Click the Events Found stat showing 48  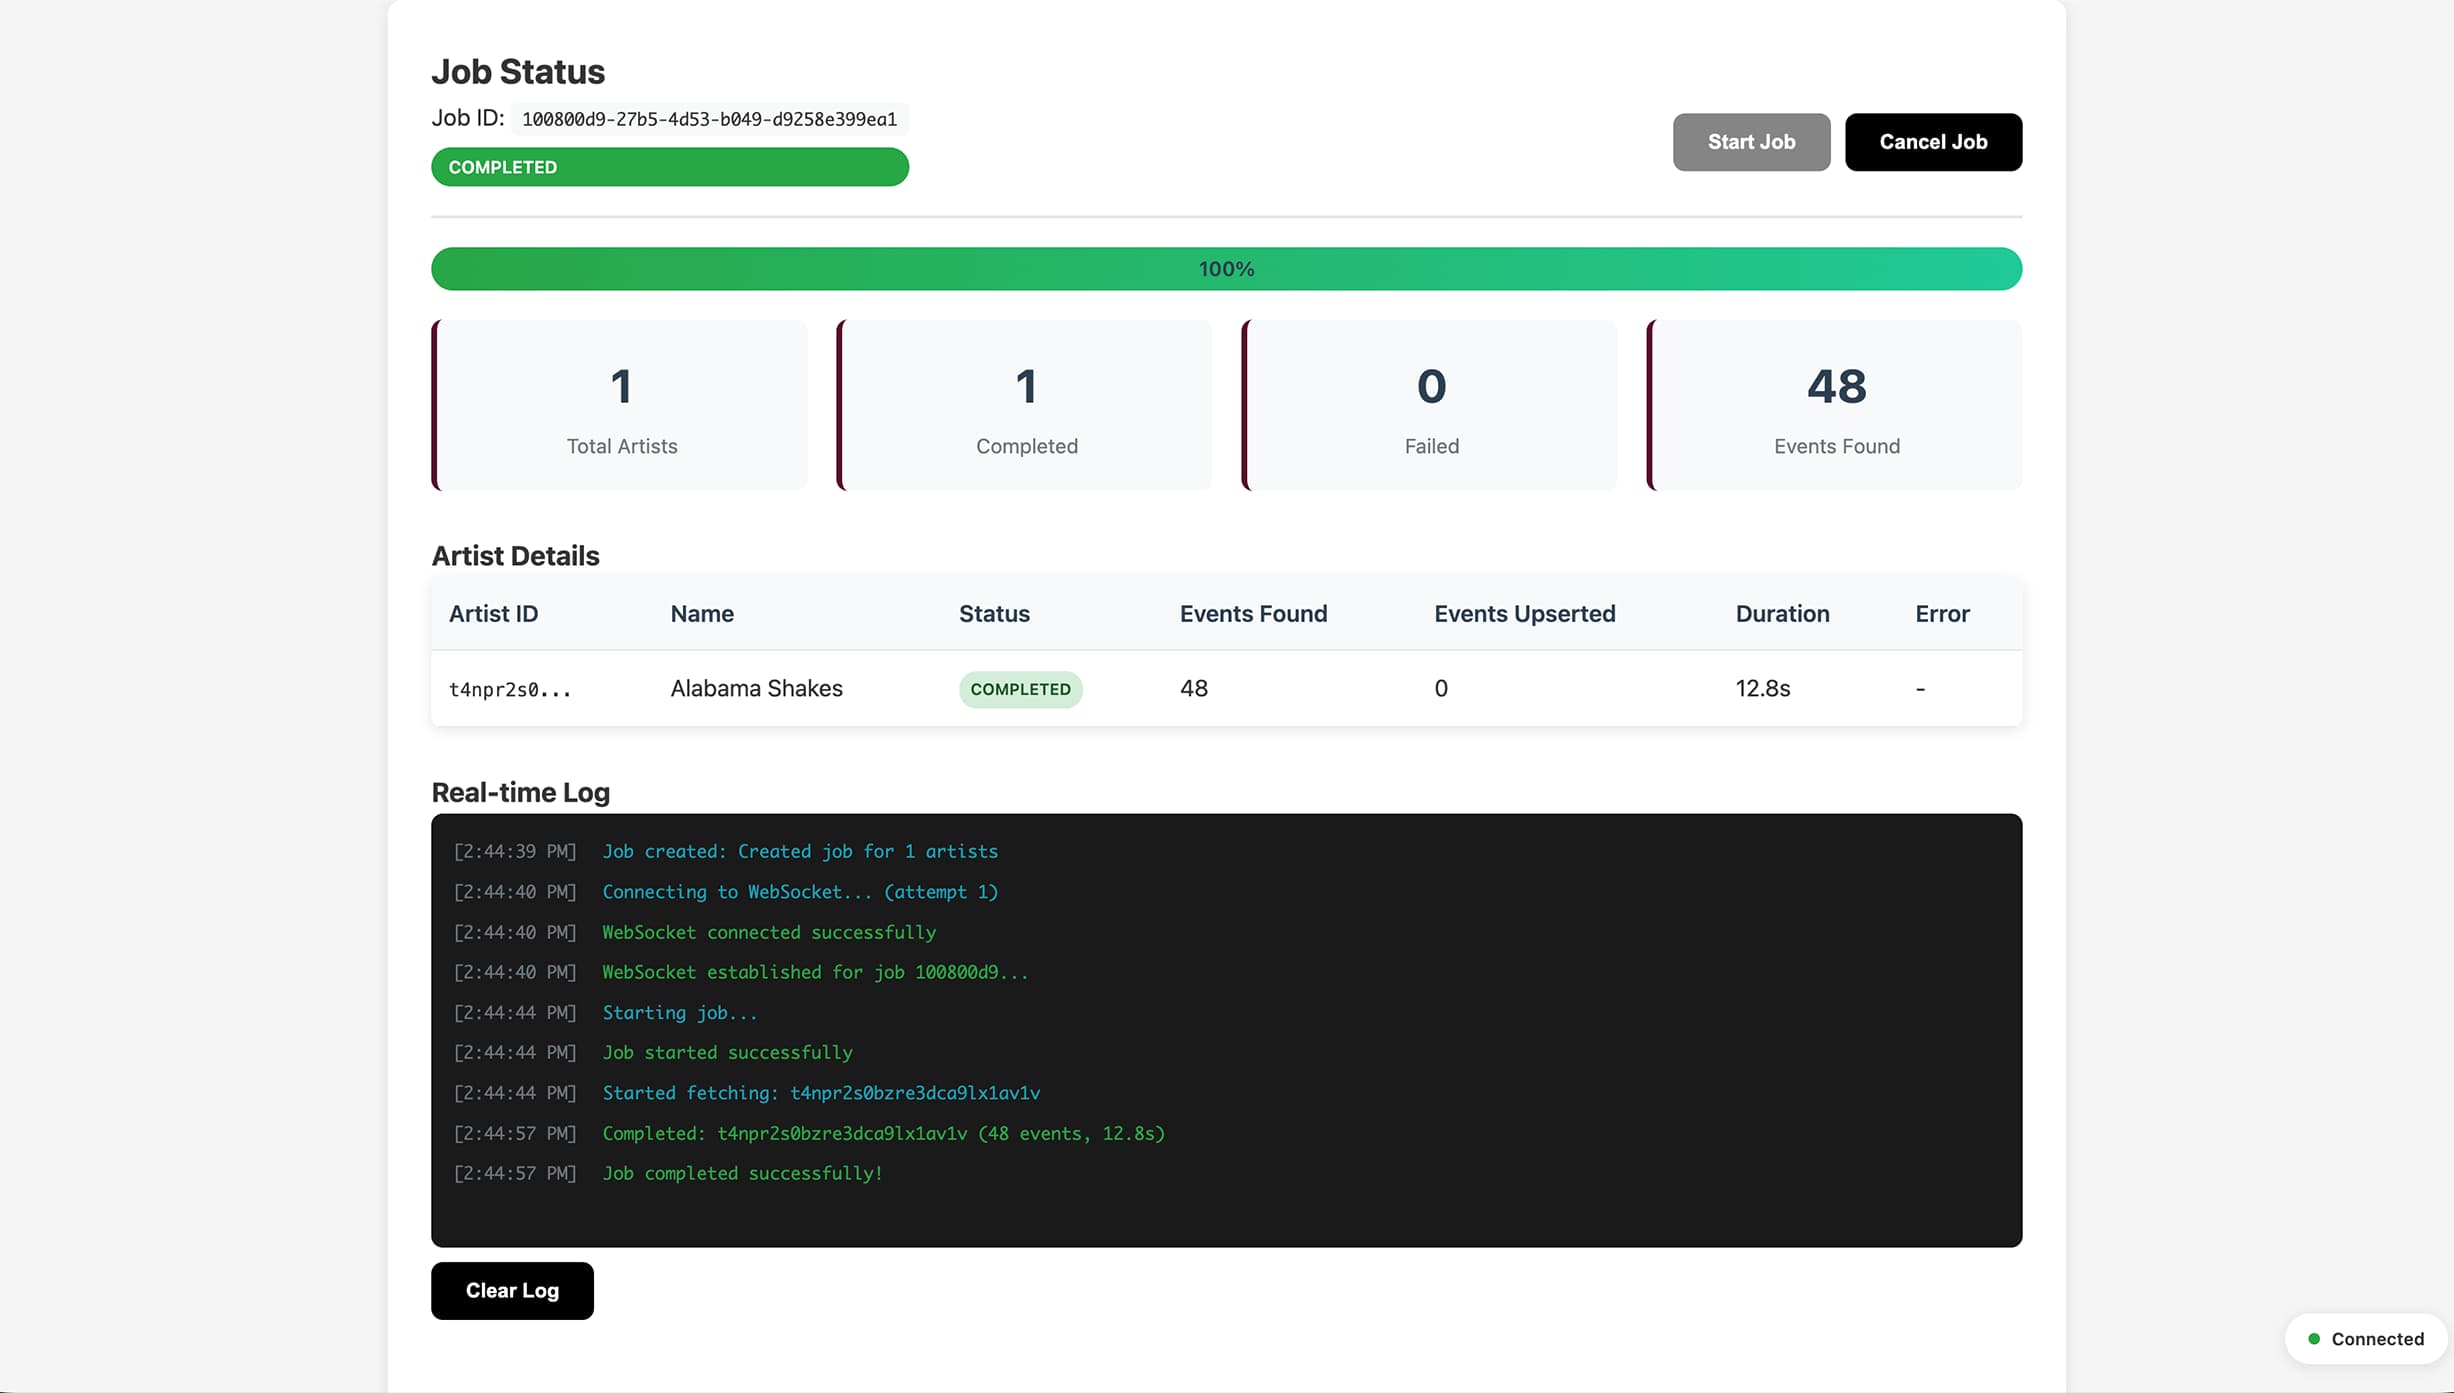click(x=1834, y=405)
